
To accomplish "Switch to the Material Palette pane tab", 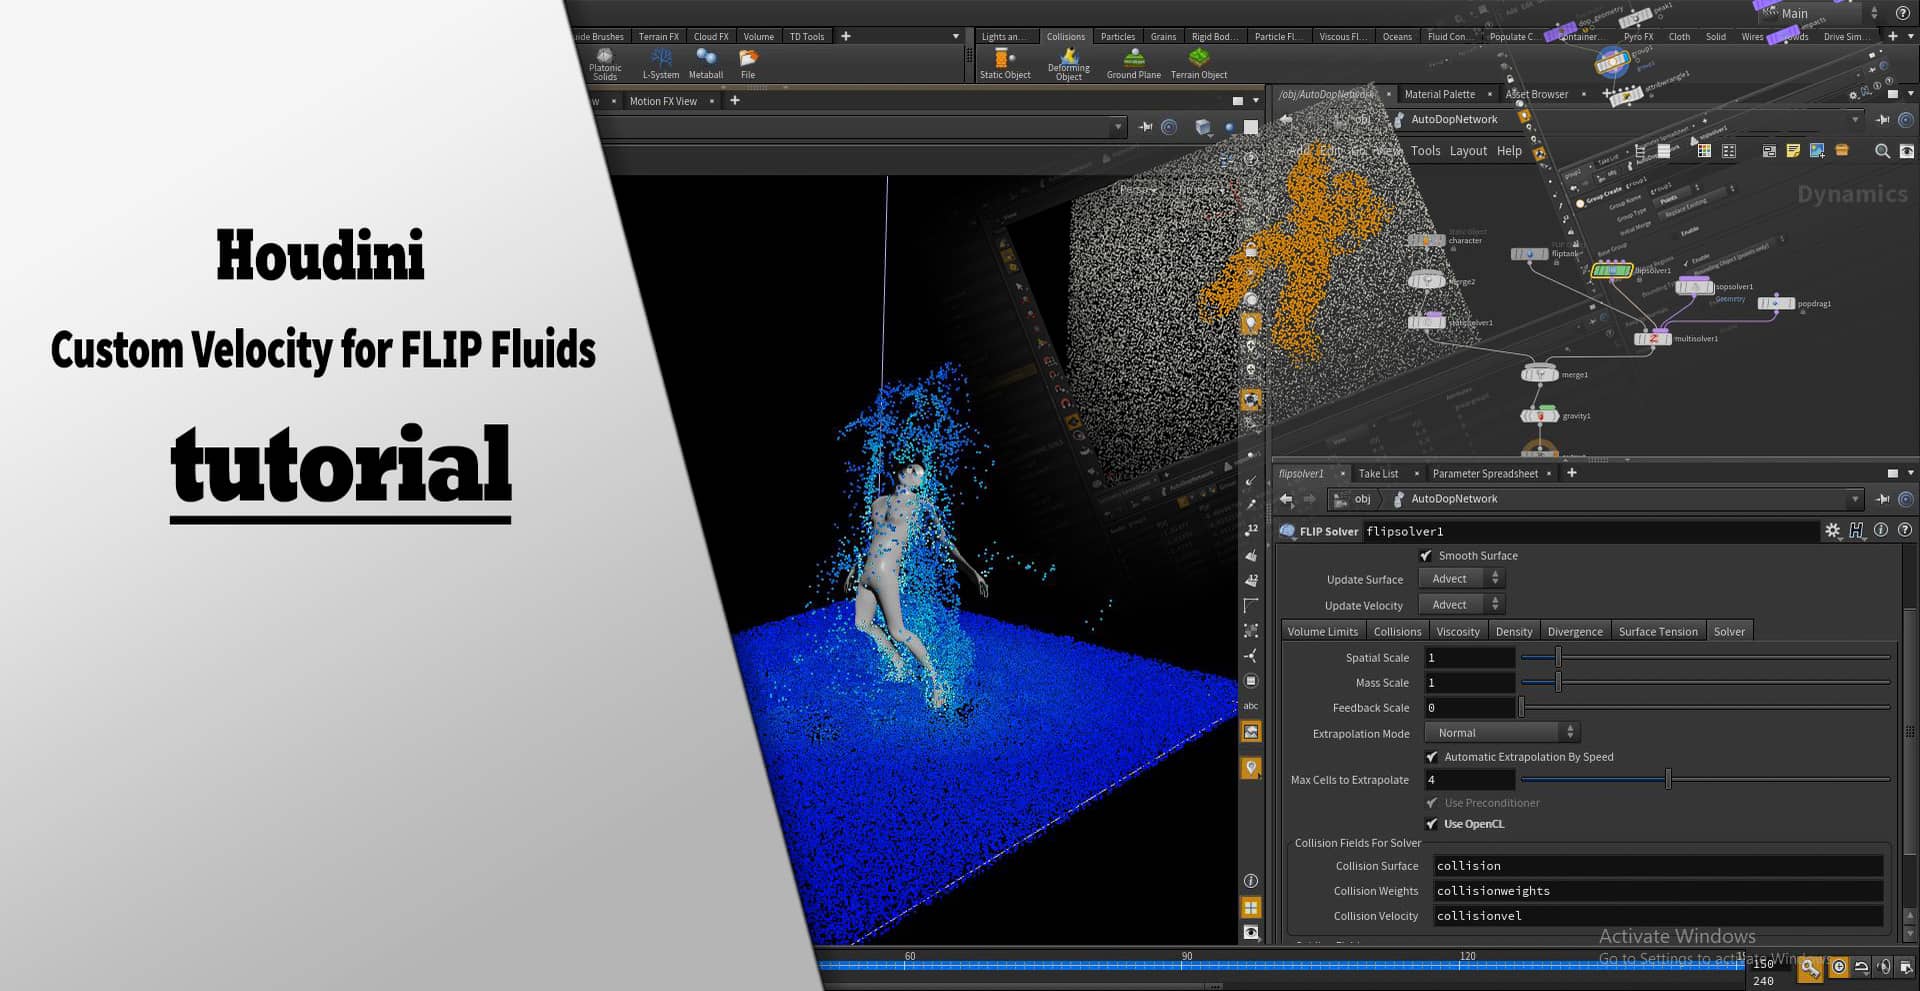I will point(1439,94).
